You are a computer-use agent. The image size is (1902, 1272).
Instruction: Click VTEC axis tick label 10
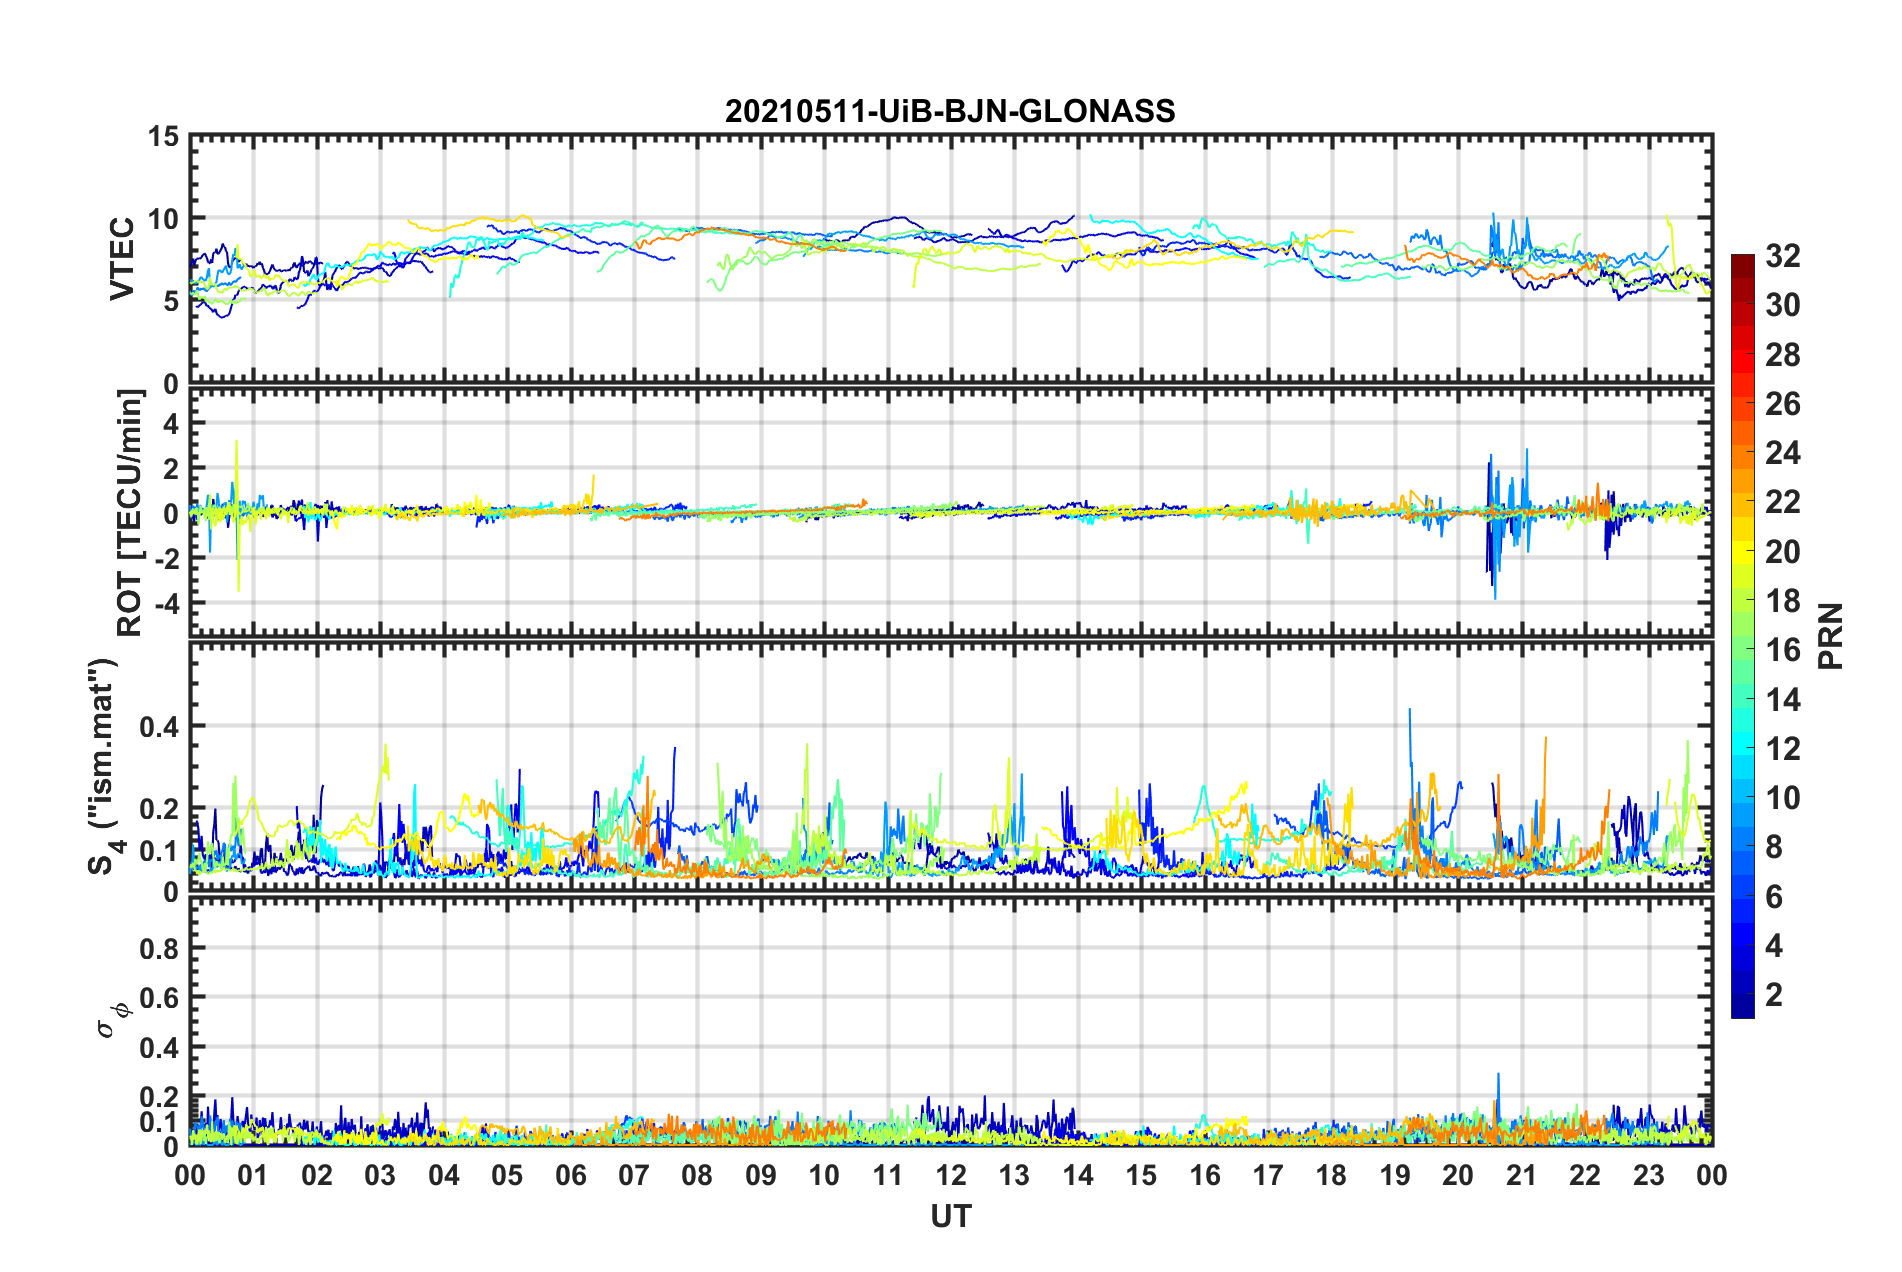(163, 219)
